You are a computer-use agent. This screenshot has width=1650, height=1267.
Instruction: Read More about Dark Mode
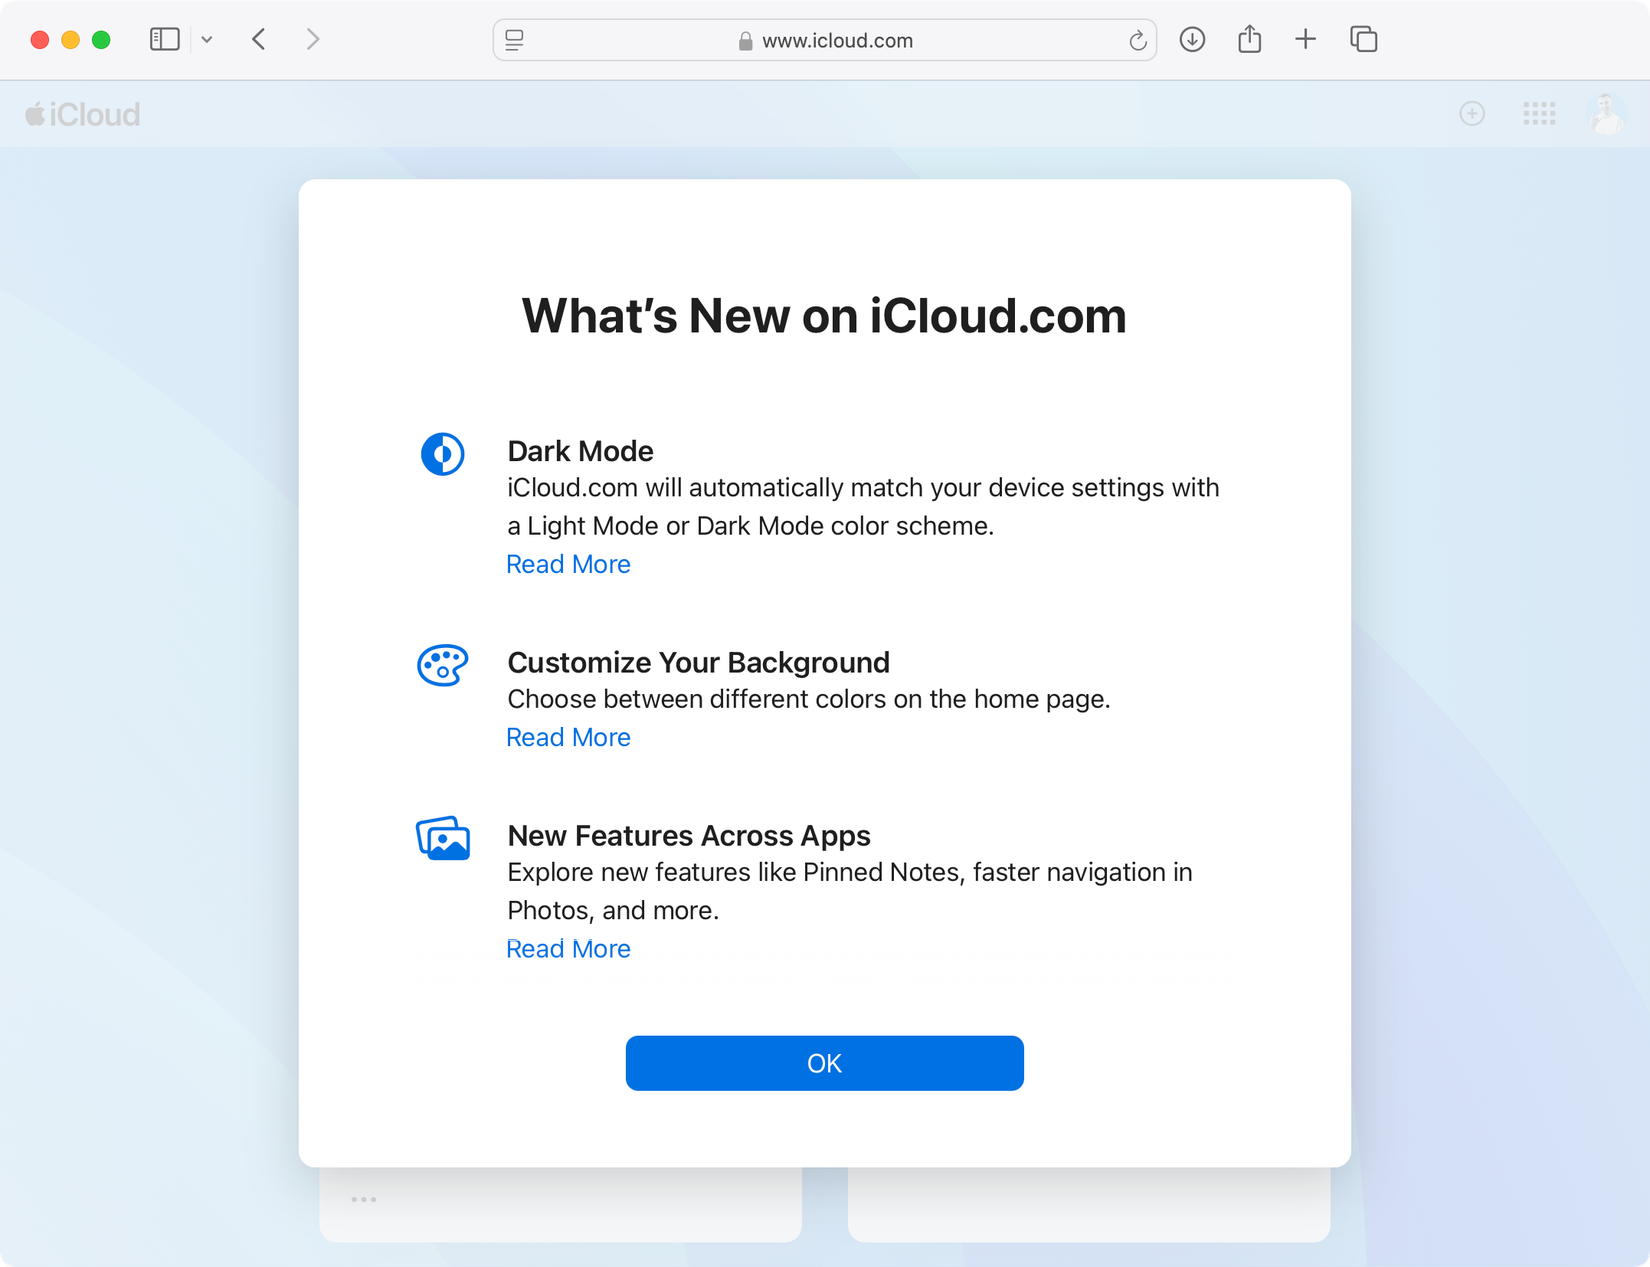point(568,564)
